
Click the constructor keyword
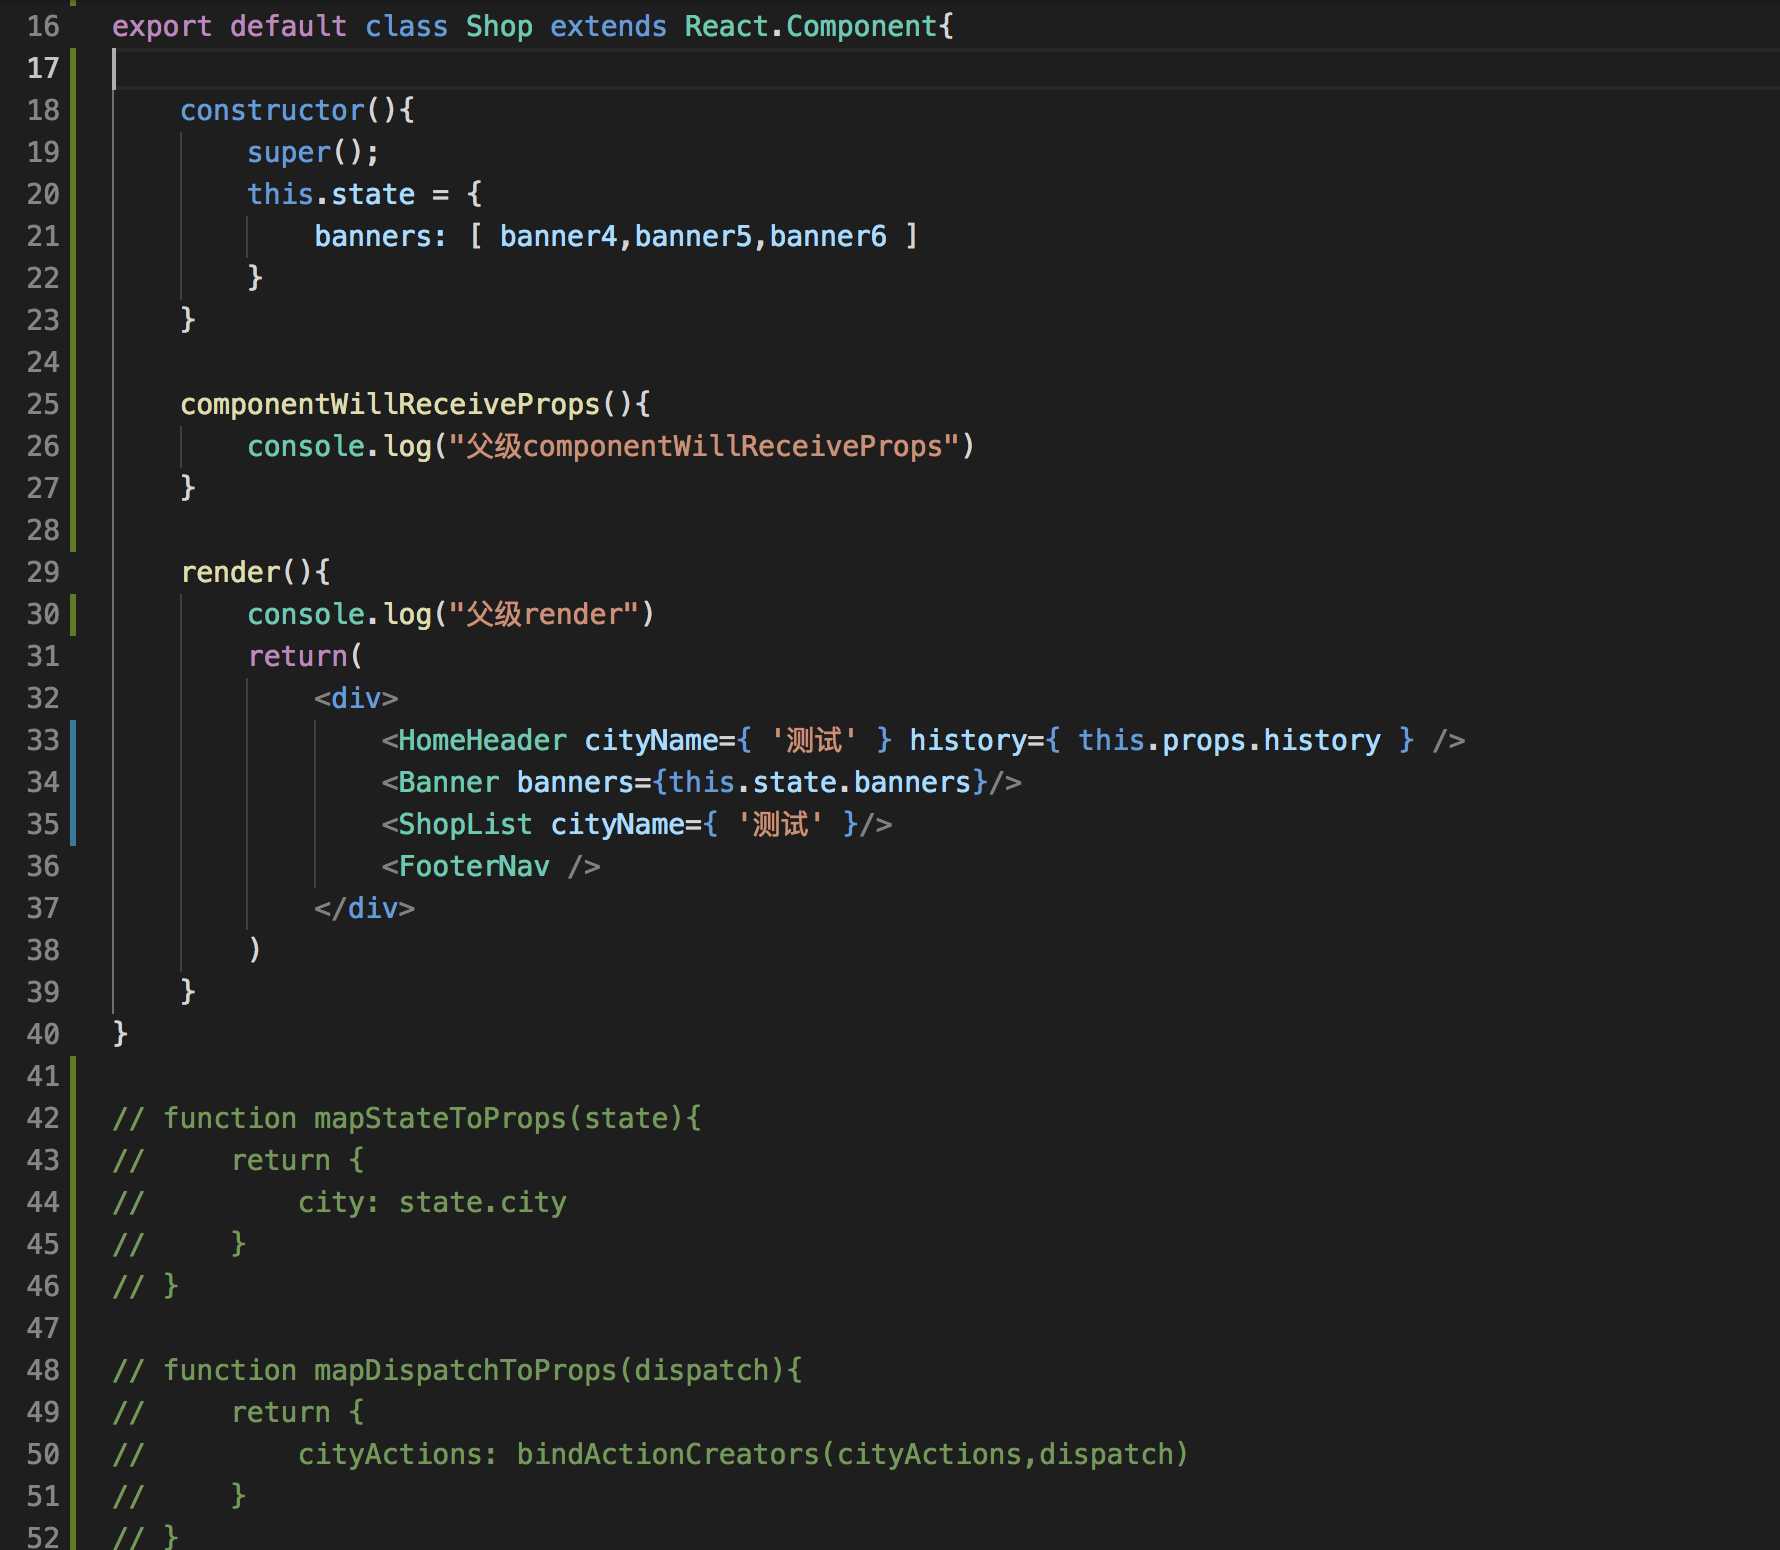click(x=272, y=110)
